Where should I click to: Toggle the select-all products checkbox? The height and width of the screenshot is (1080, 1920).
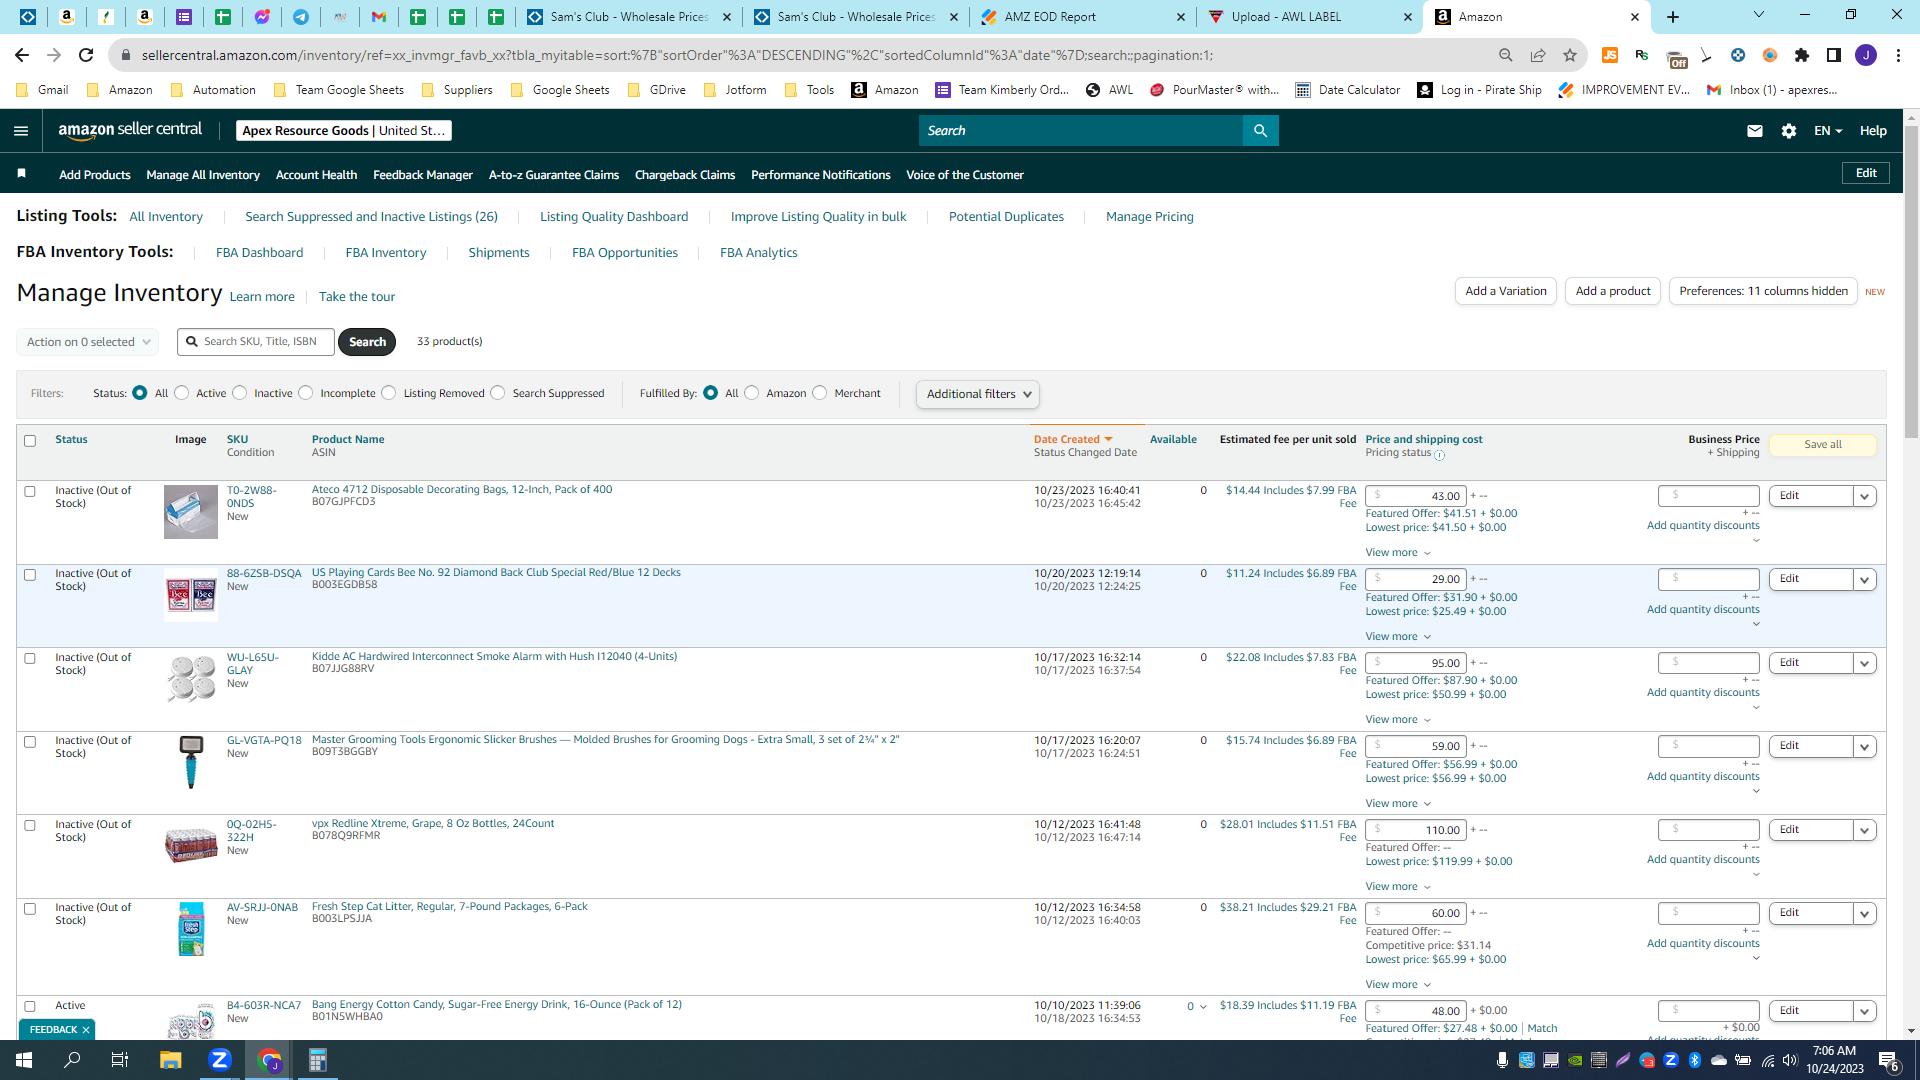click(30, 441)
